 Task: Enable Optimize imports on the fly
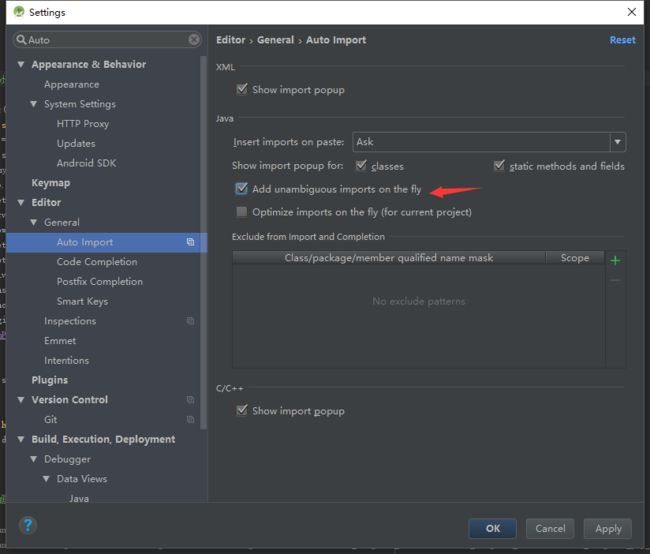[x=241, y=212]
